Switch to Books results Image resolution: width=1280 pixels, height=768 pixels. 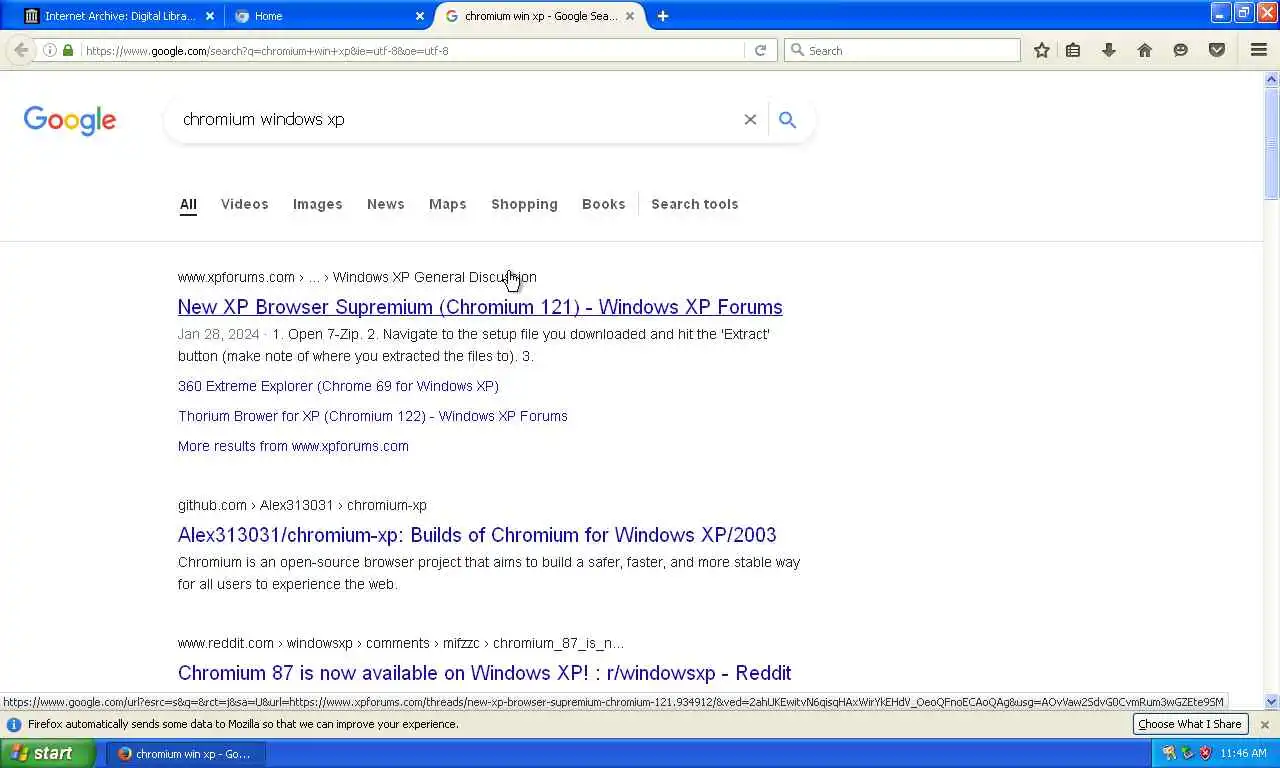[x=604, y=204]
